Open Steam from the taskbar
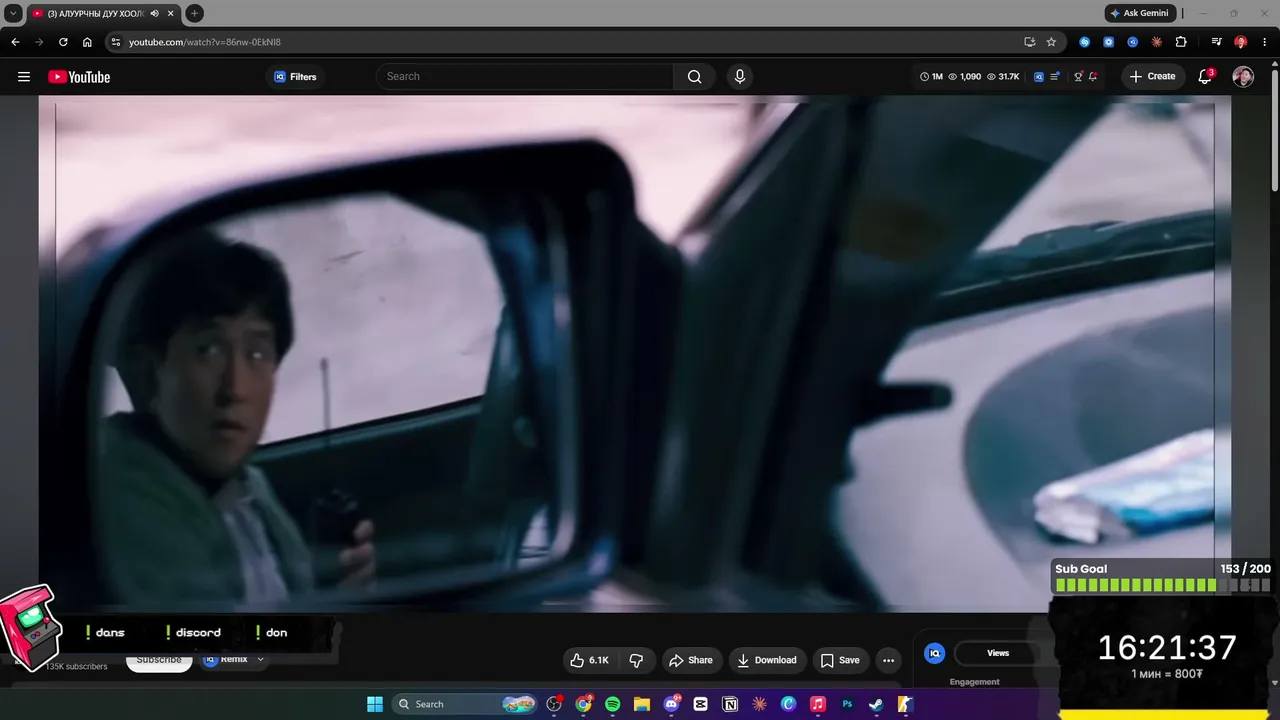 876,704
